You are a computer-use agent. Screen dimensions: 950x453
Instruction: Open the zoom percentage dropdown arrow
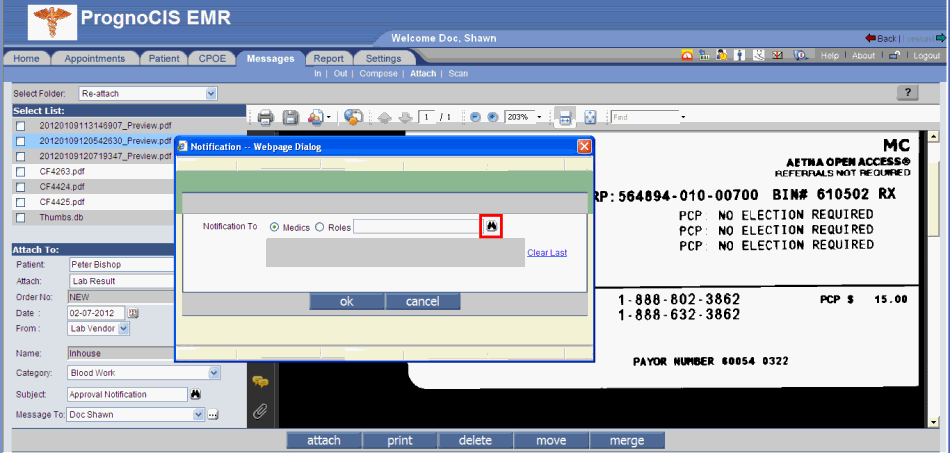[539, 117]
